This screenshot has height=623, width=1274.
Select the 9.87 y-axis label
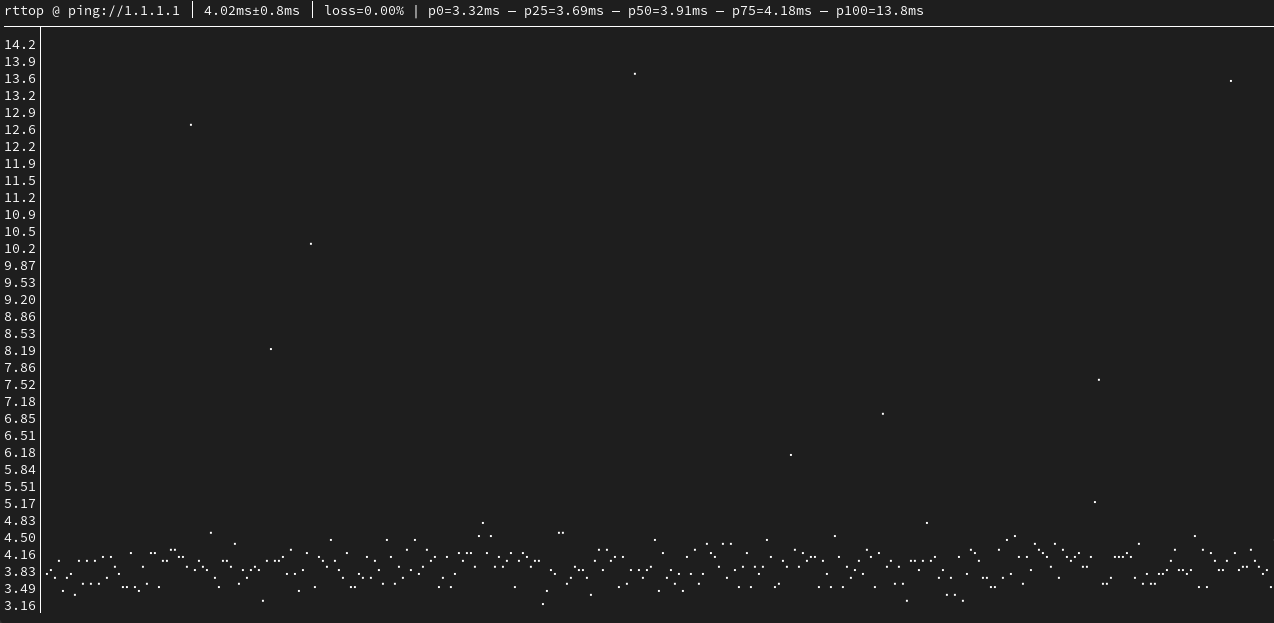click(x=20, y=266)
